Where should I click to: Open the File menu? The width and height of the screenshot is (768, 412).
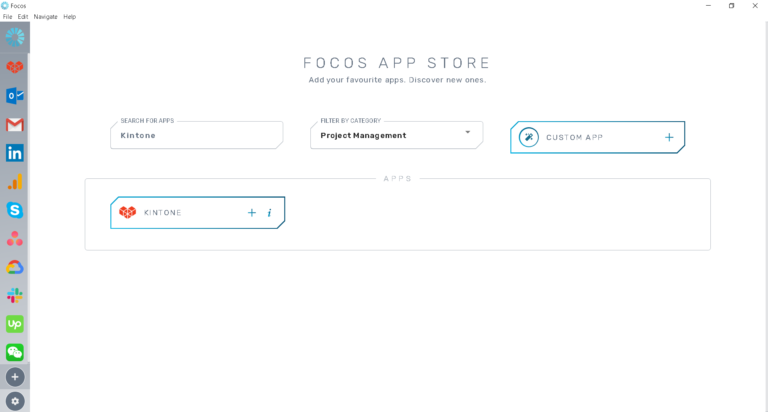pos(7,17)
